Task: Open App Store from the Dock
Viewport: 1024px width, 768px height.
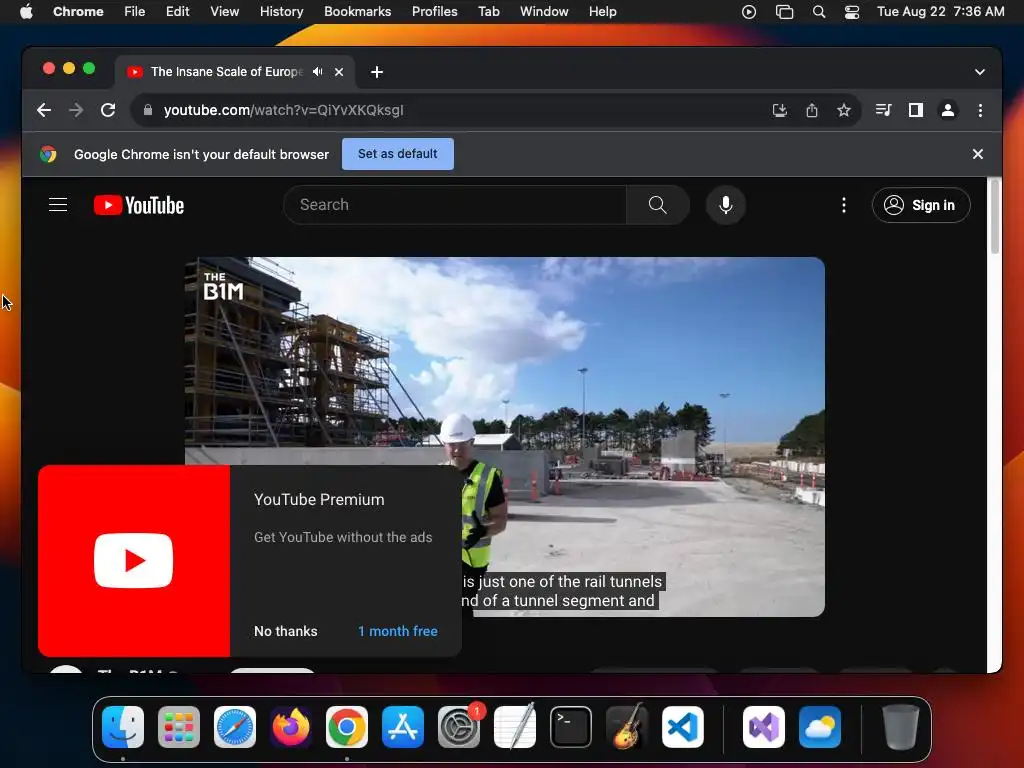Action: [403, 727]
